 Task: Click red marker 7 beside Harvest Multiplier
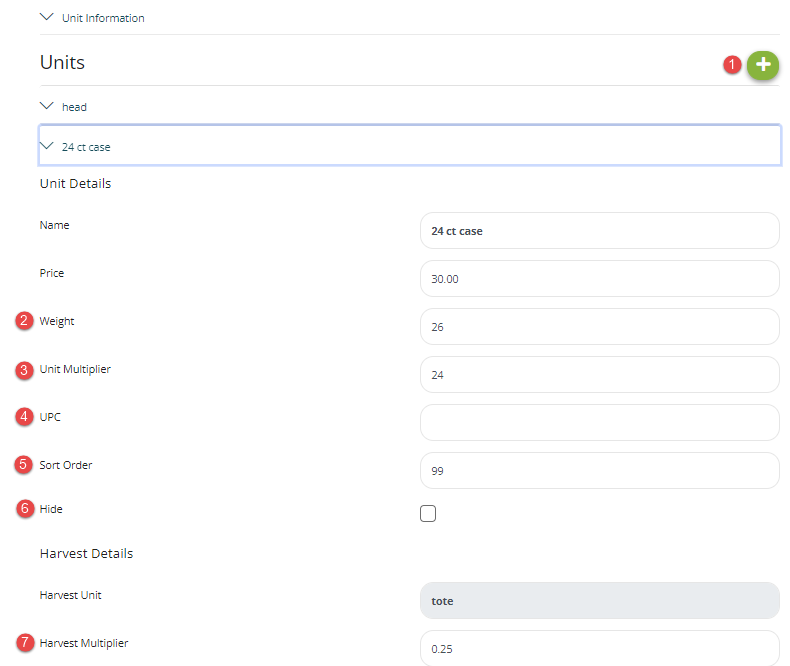coord(24,643)
